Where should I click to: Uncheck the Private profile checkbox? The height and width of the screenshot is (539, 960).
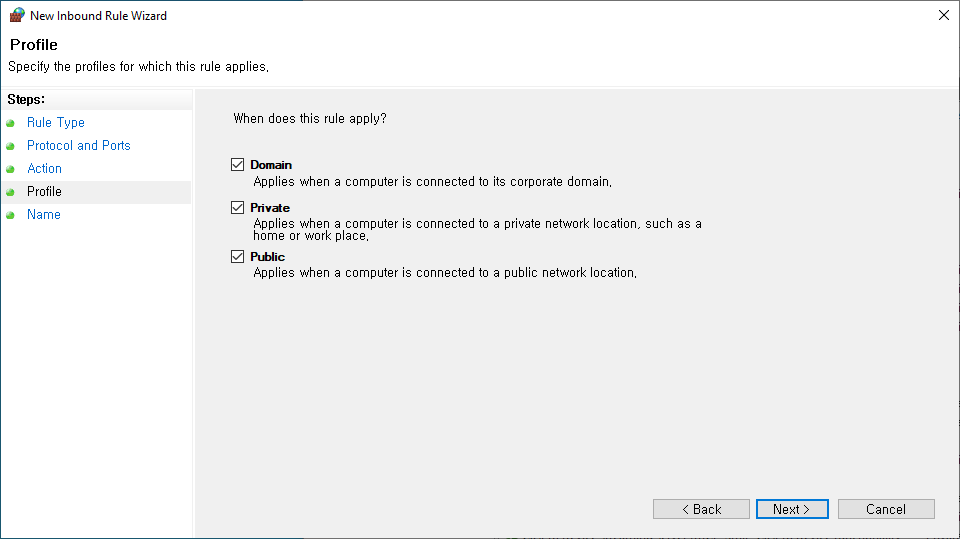[237, 208]
